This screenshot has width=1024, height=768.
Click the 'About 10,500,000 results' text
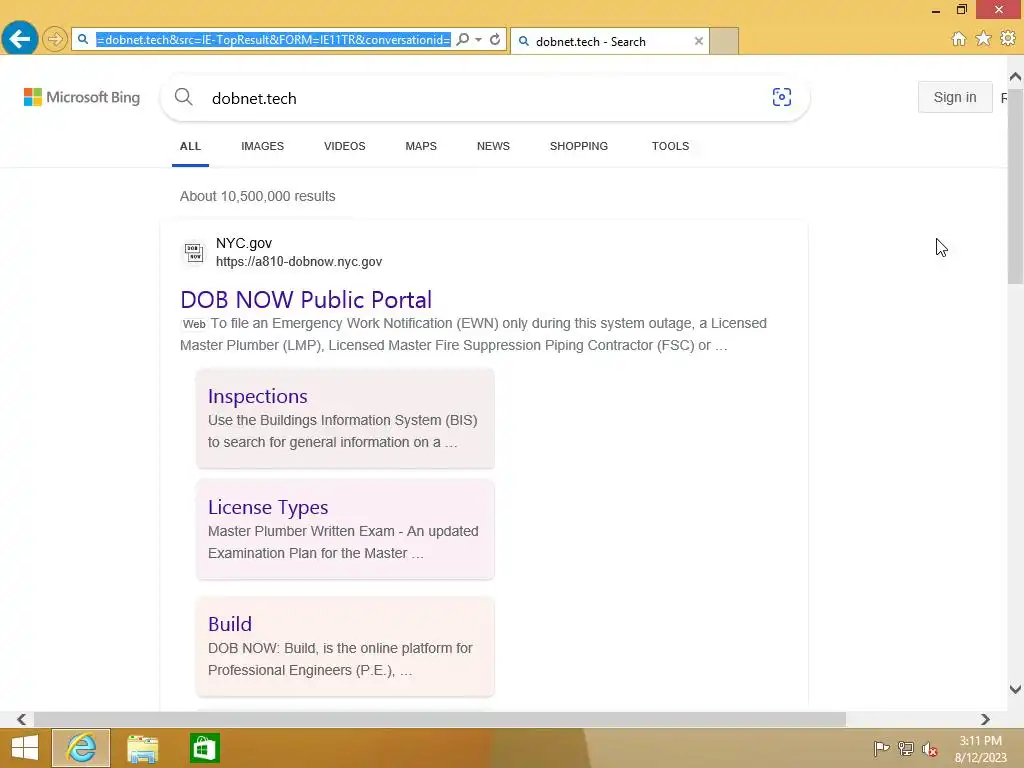point(257,197)
